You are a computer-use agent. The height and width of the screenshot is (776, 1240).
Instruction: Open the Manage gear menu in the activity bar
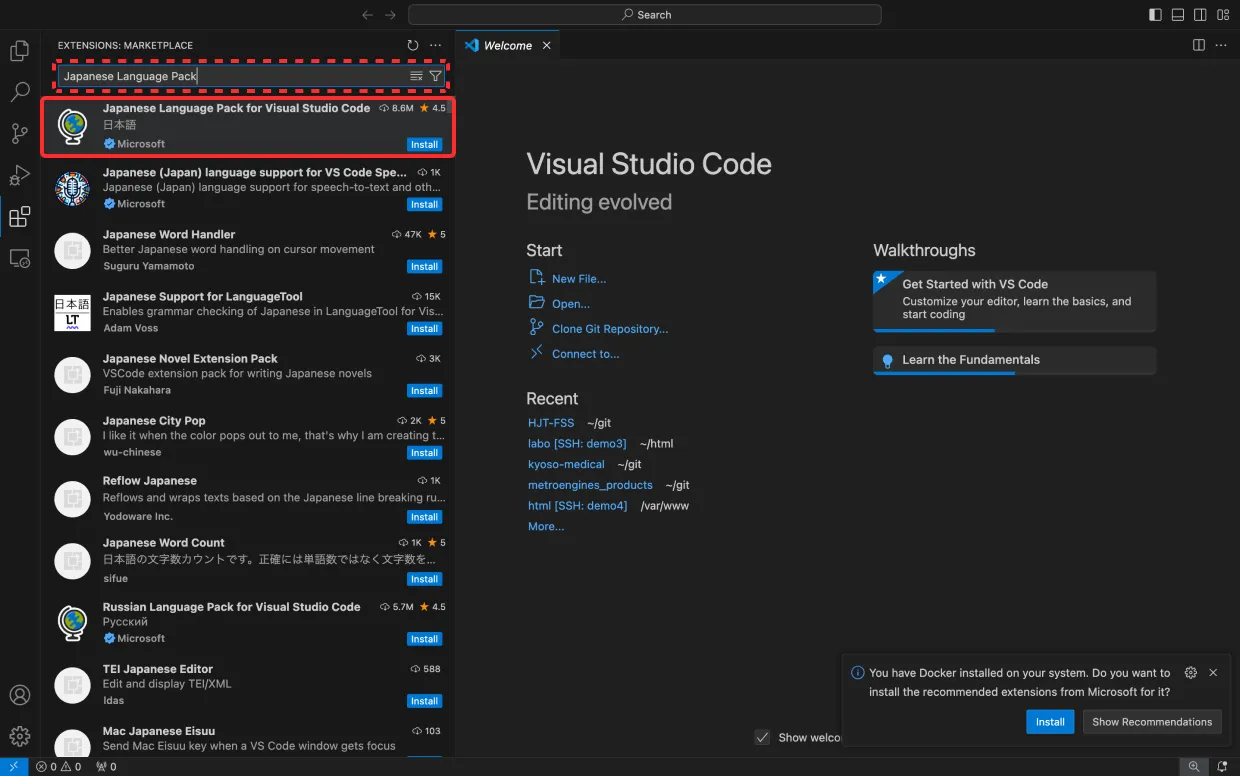pyautogui.click(x=19, y=736)
